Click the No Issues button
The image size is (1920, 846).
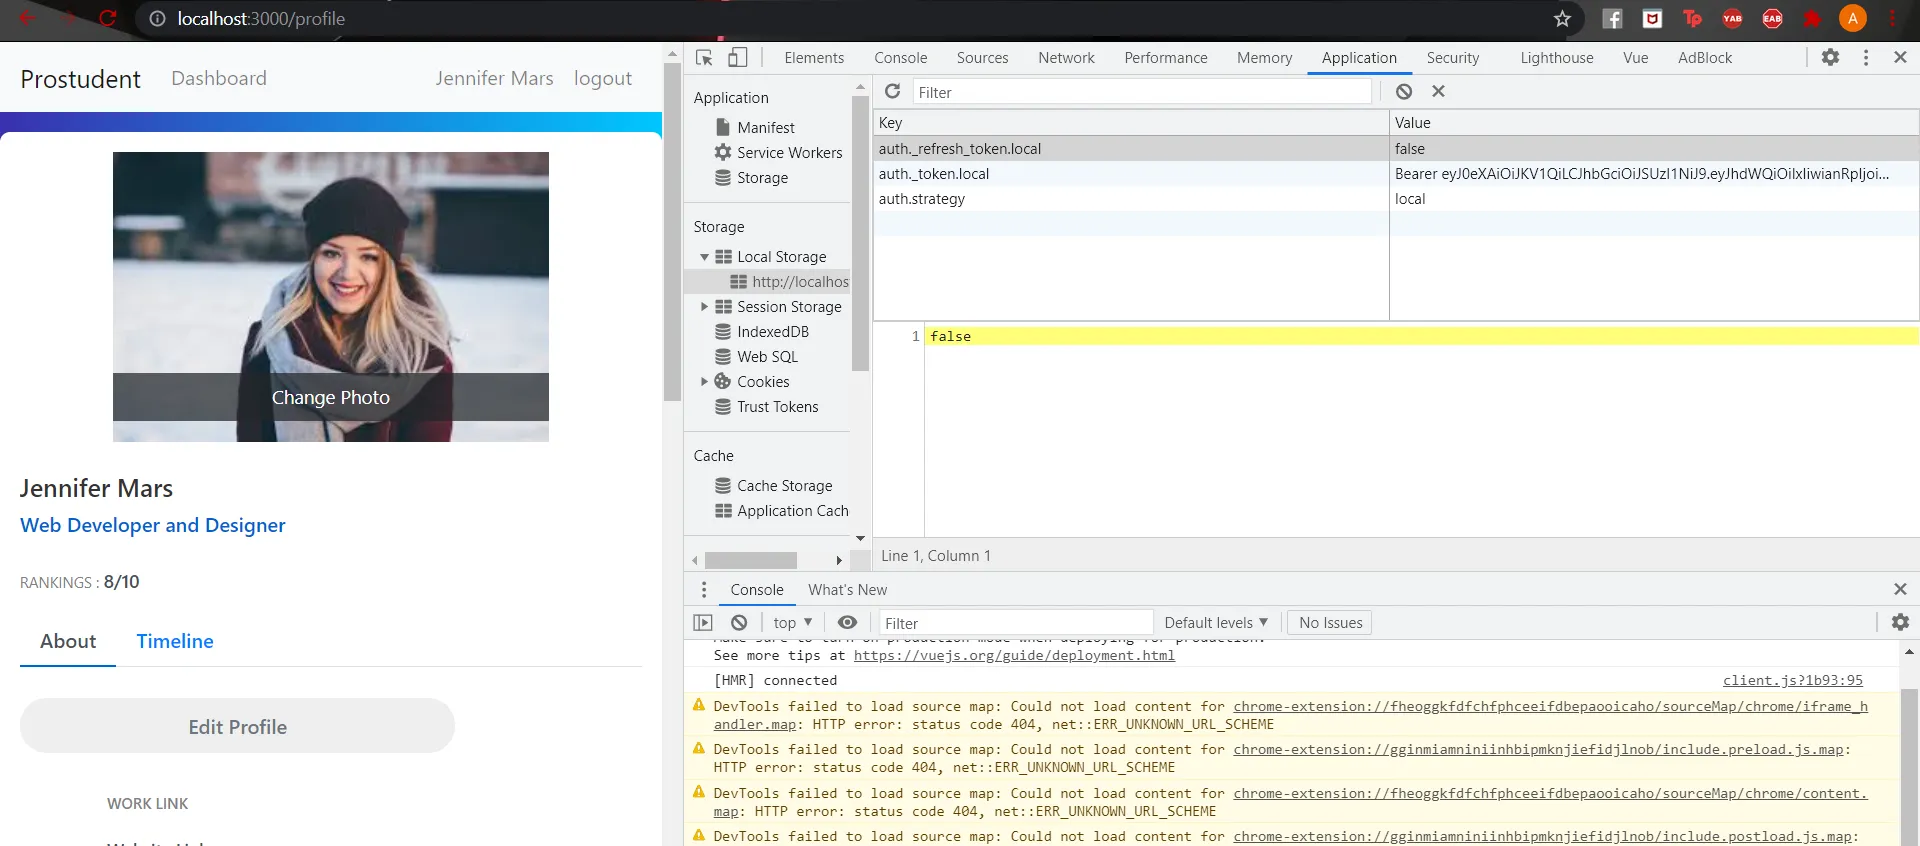pyautogui.click(x=1330, y=623)
